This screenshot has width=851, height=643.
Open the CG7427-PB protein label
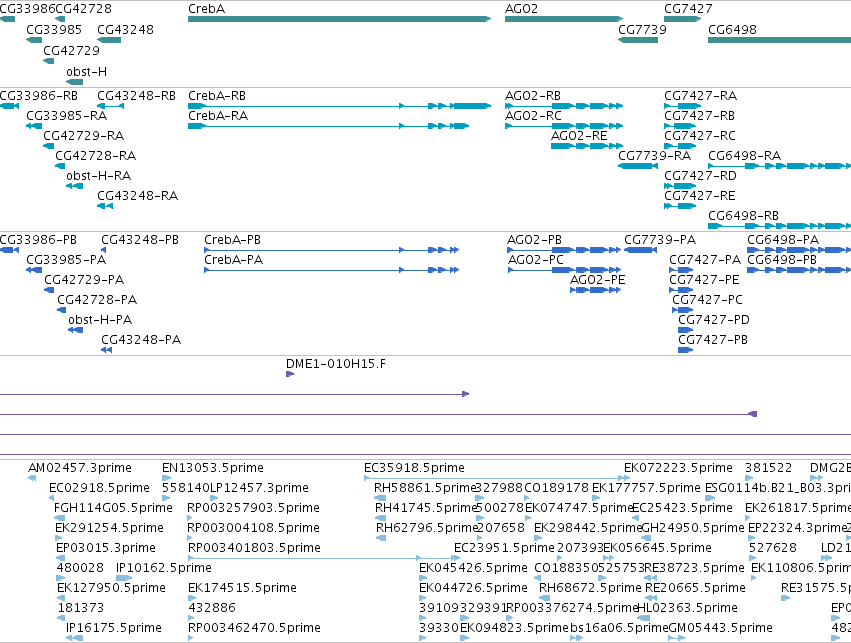click(x=713, y=340)
